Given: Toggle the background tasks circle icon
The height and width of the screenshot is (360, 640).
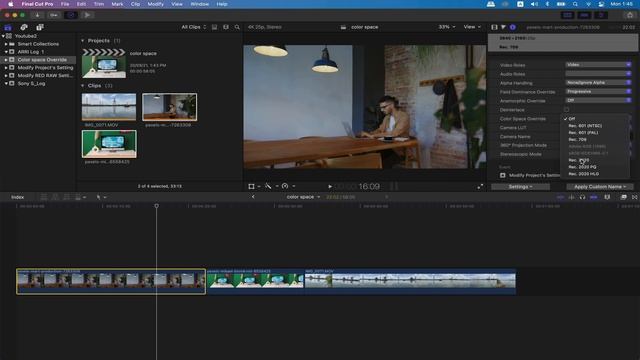Looking at the screenshot, I should [71, 15].
